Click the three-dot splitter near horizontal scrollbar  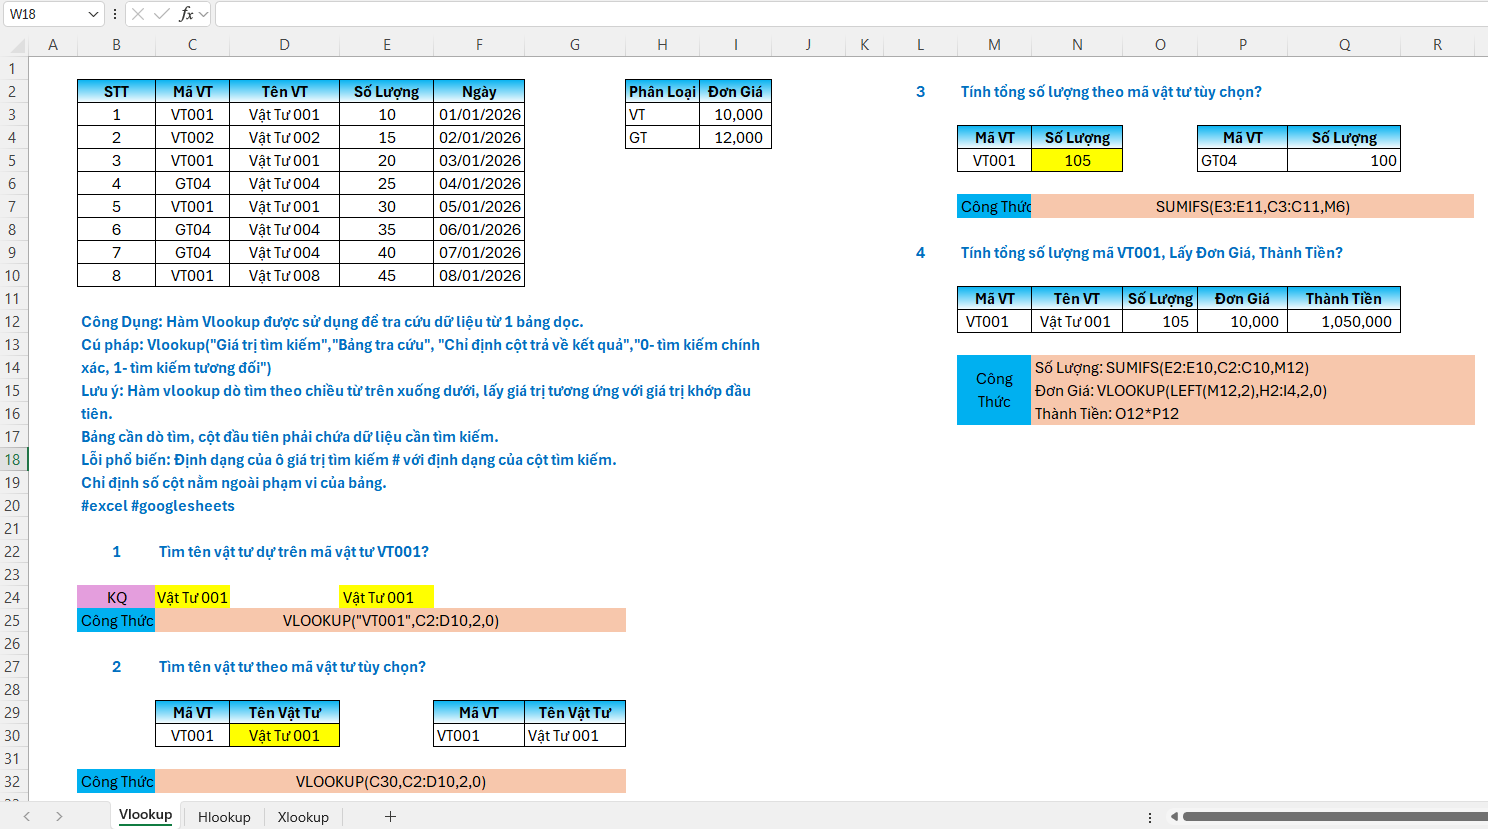click(1150, 817)
